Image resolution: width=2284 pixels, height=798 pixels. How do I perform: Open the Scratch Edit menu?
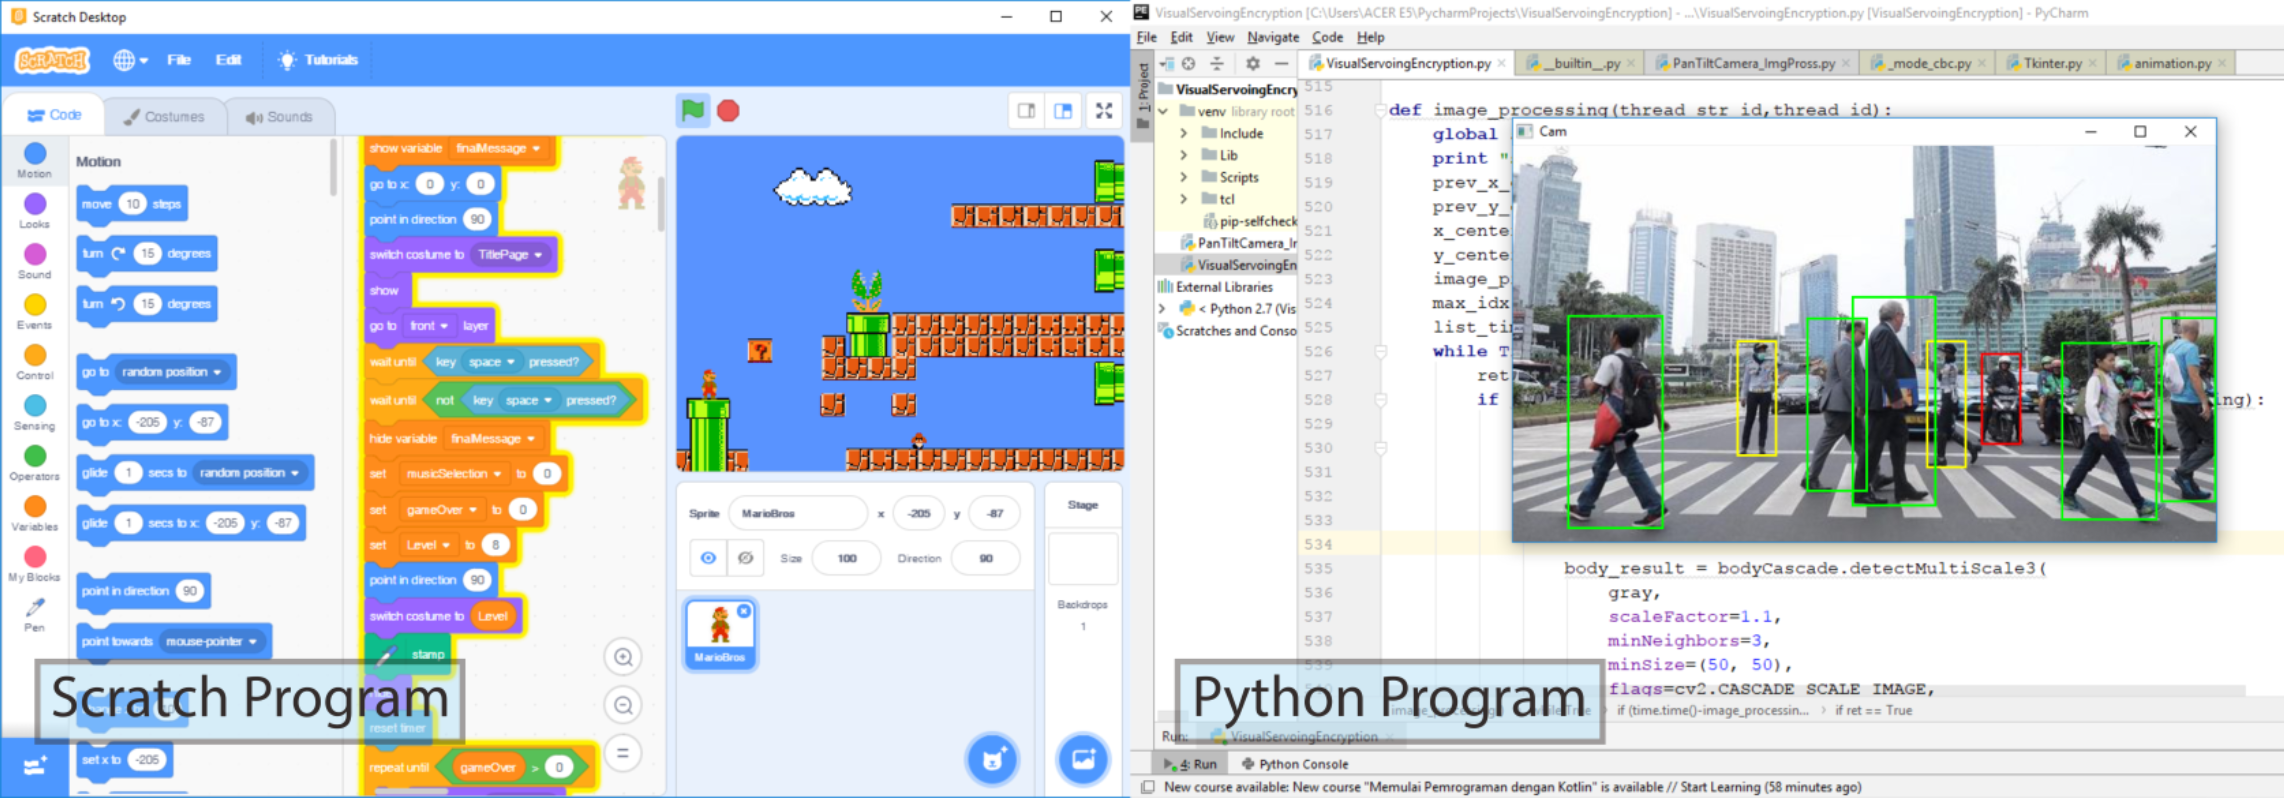coord(228,60)
